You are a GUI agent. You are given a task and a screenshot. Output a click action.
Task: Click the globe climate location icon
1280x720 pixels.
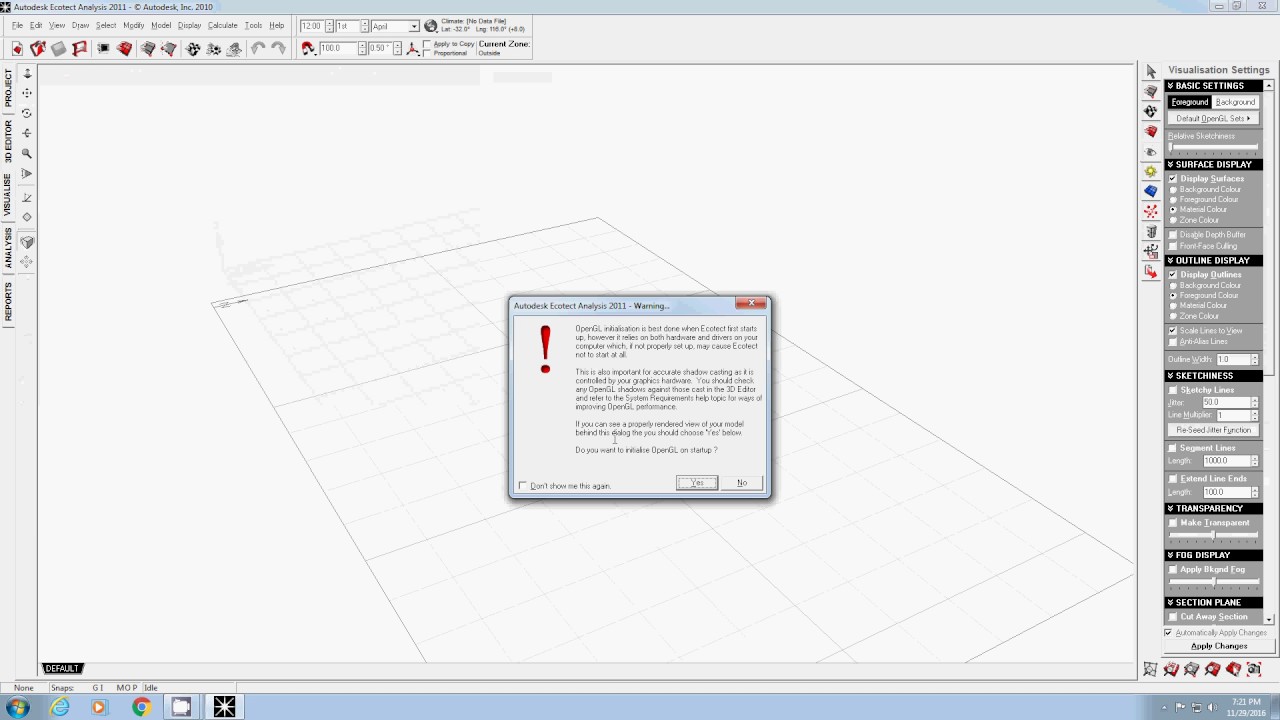[x=431, y=26]
